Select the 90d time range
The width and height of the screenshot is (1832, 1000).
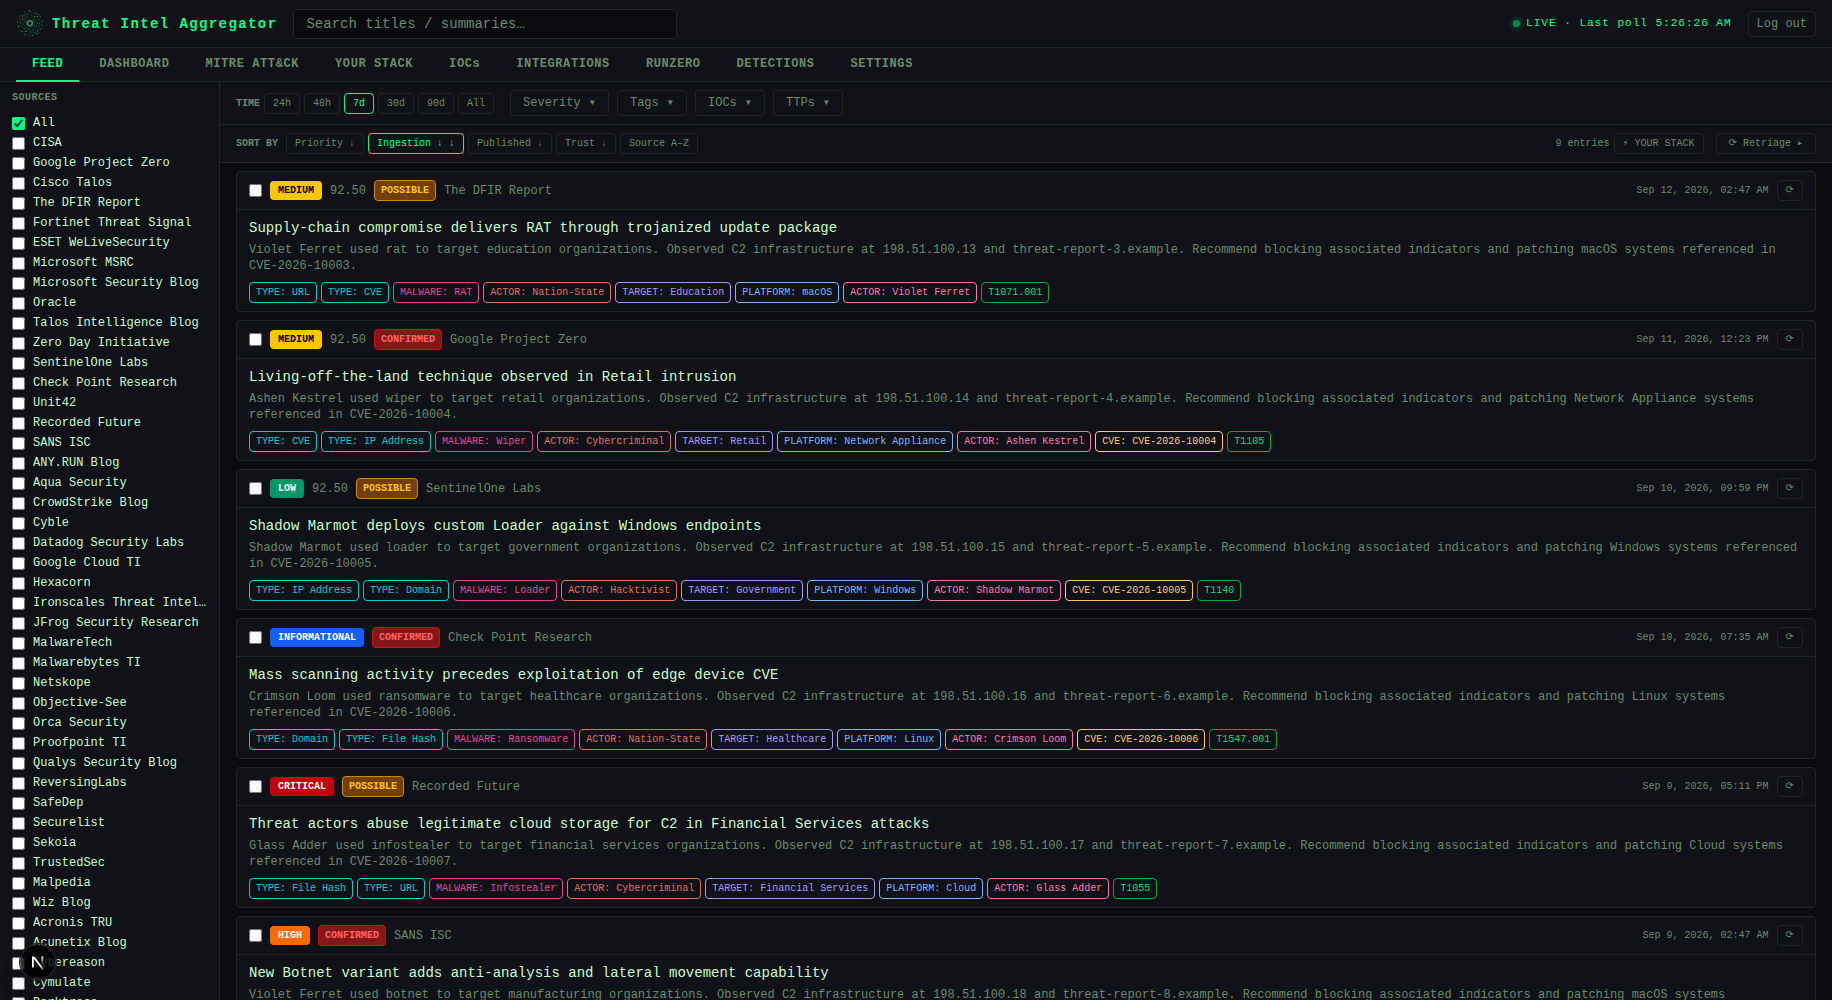pos(436,103)
